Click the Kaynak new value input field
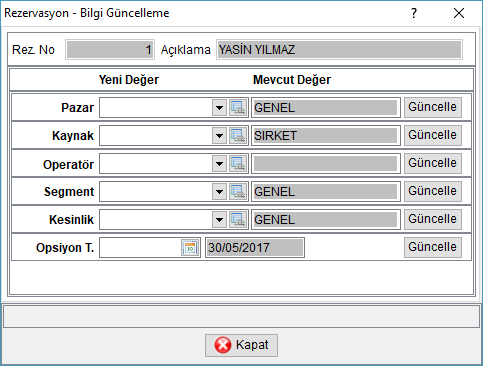This screenshot has width=483, height=366. pos(156,136)
